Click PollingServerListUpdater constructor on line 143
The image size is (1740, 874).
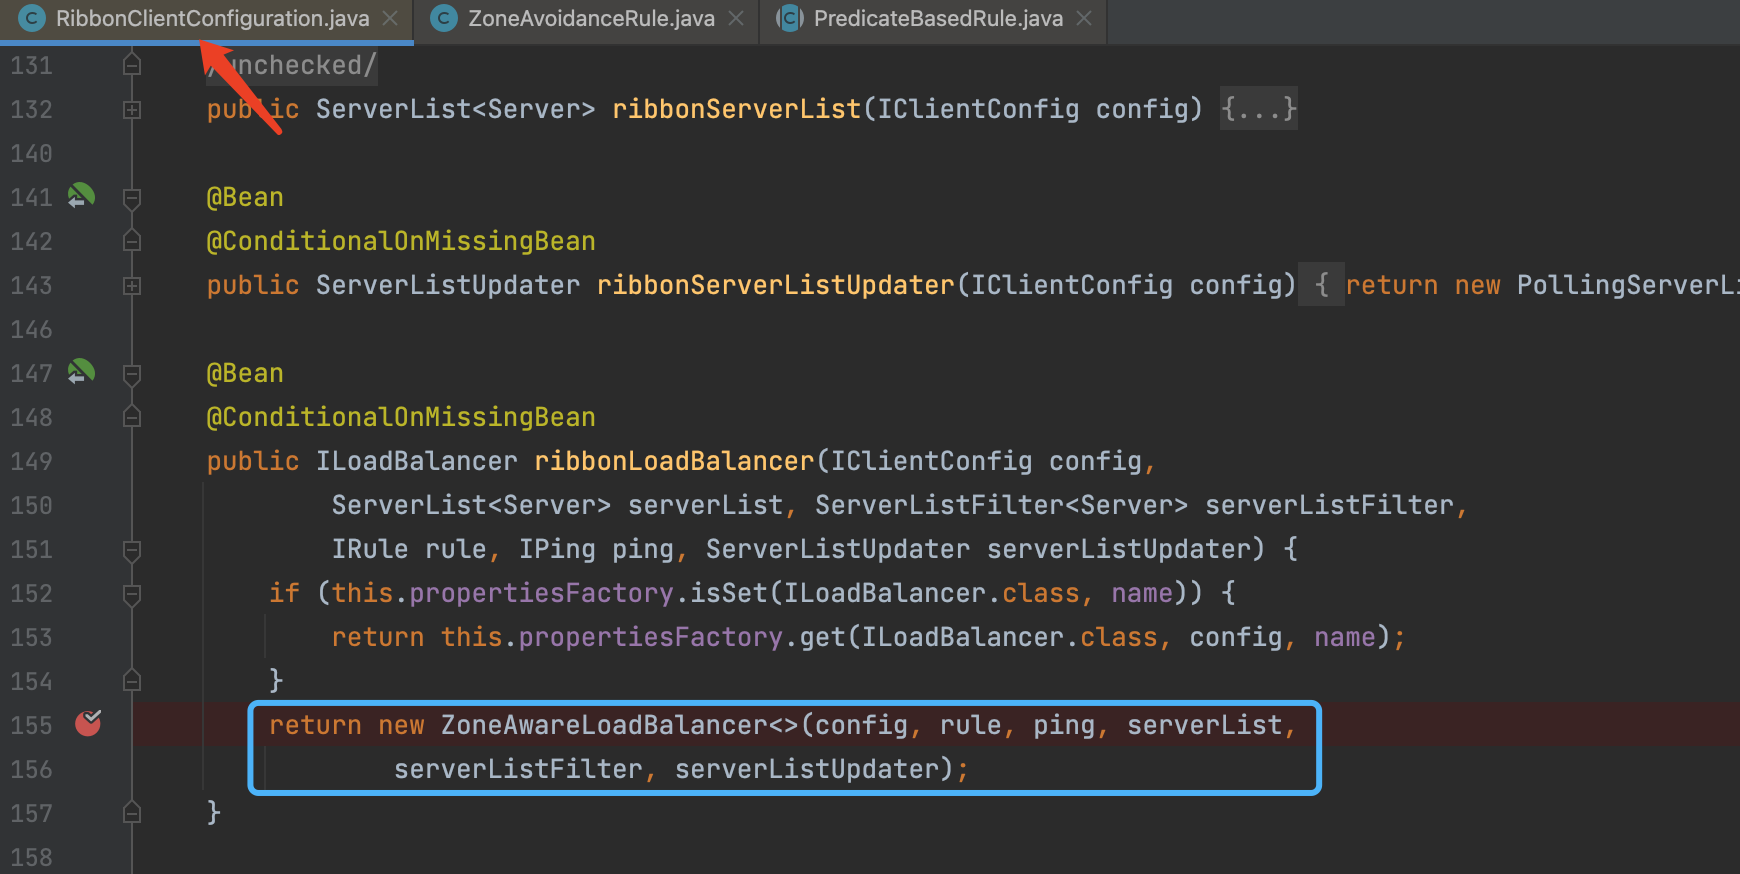1628,285
